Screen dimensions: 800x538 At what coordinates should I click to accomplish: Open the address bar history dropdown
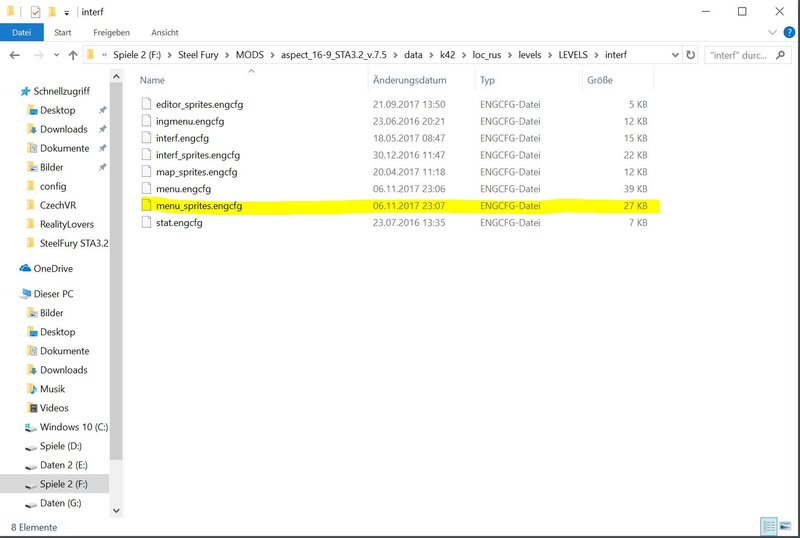675,55
